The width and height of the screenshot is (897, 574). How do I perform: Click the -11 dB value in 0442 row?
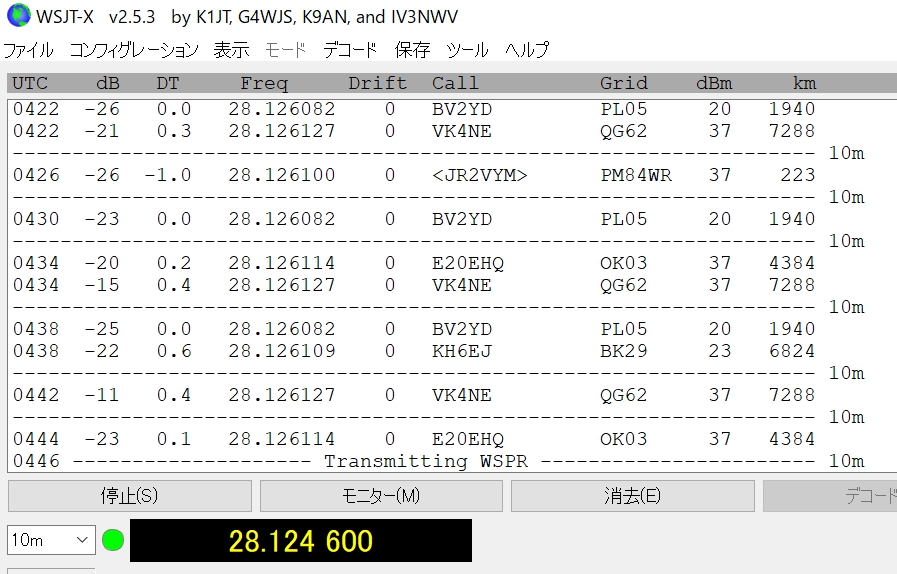click(101, 395)
